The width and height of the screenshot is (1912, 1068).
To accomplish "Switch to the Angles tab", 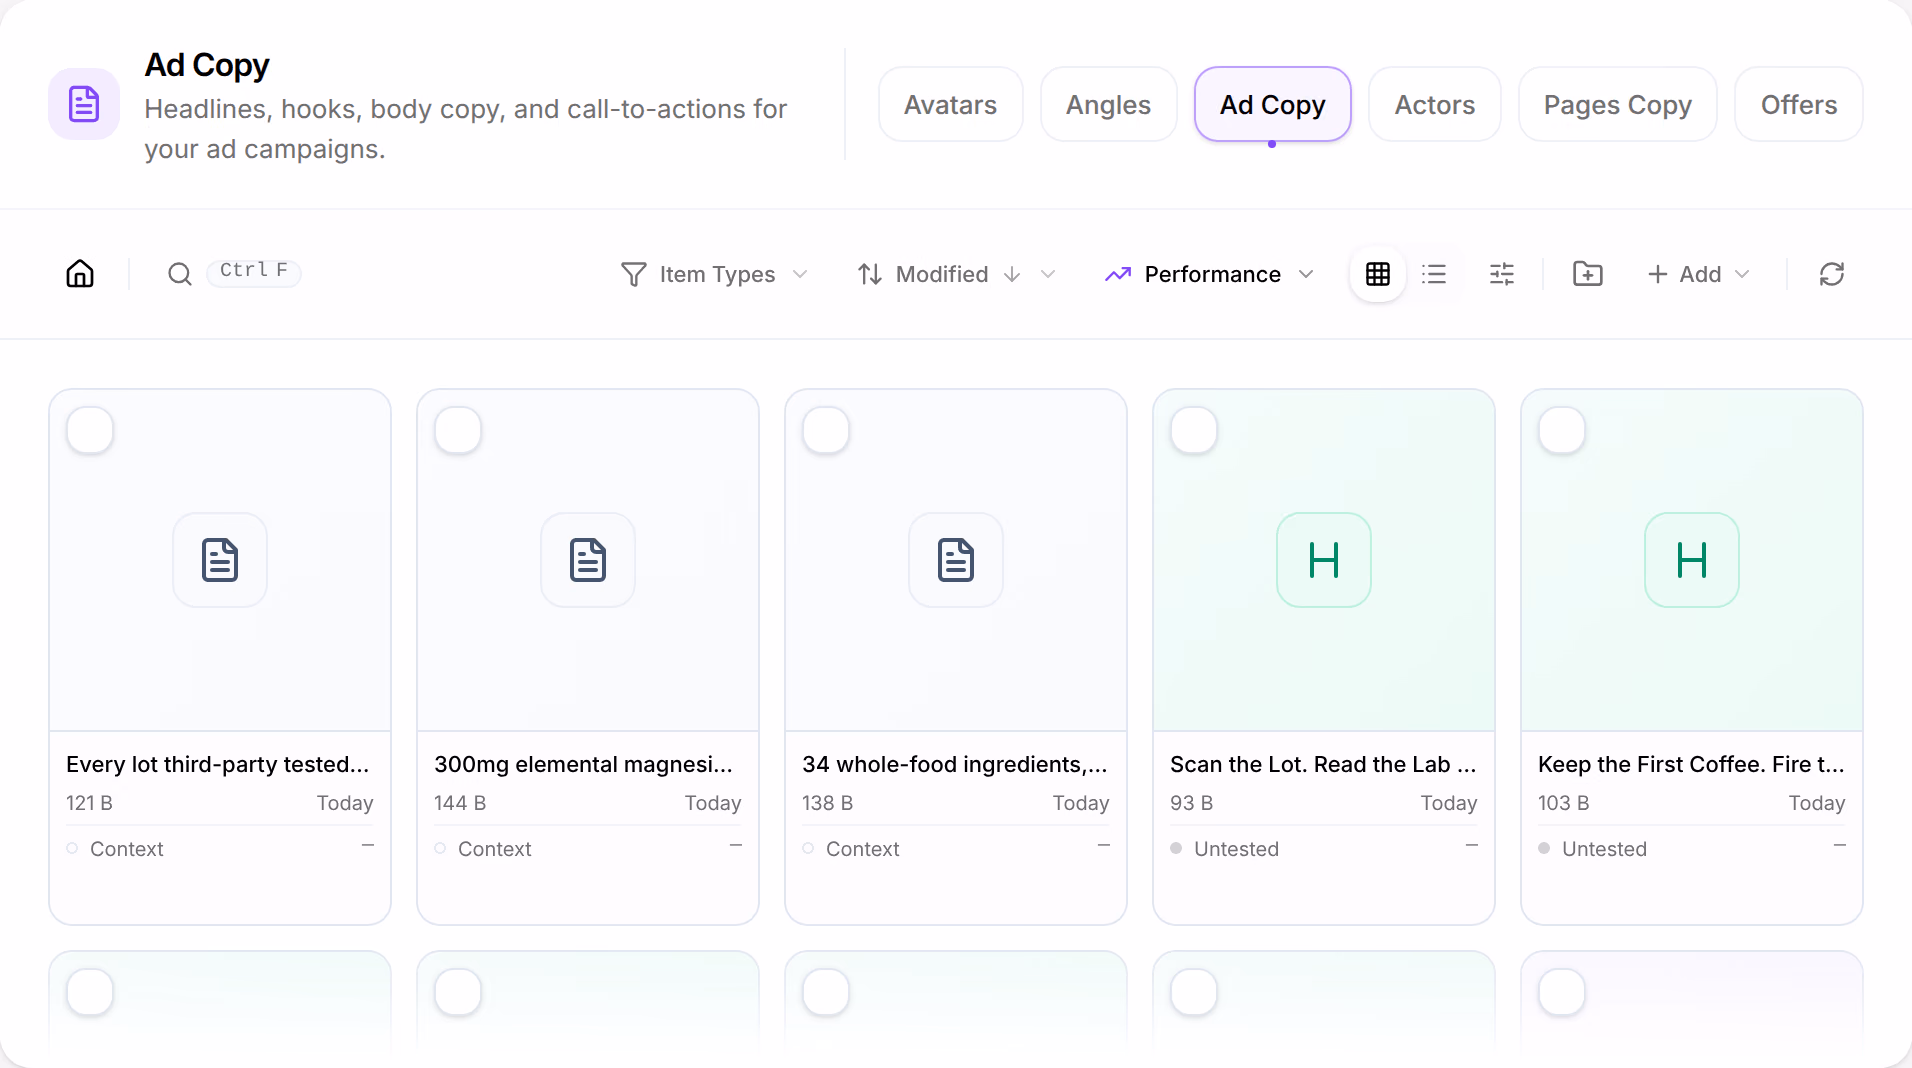I will click(1108, 104).
